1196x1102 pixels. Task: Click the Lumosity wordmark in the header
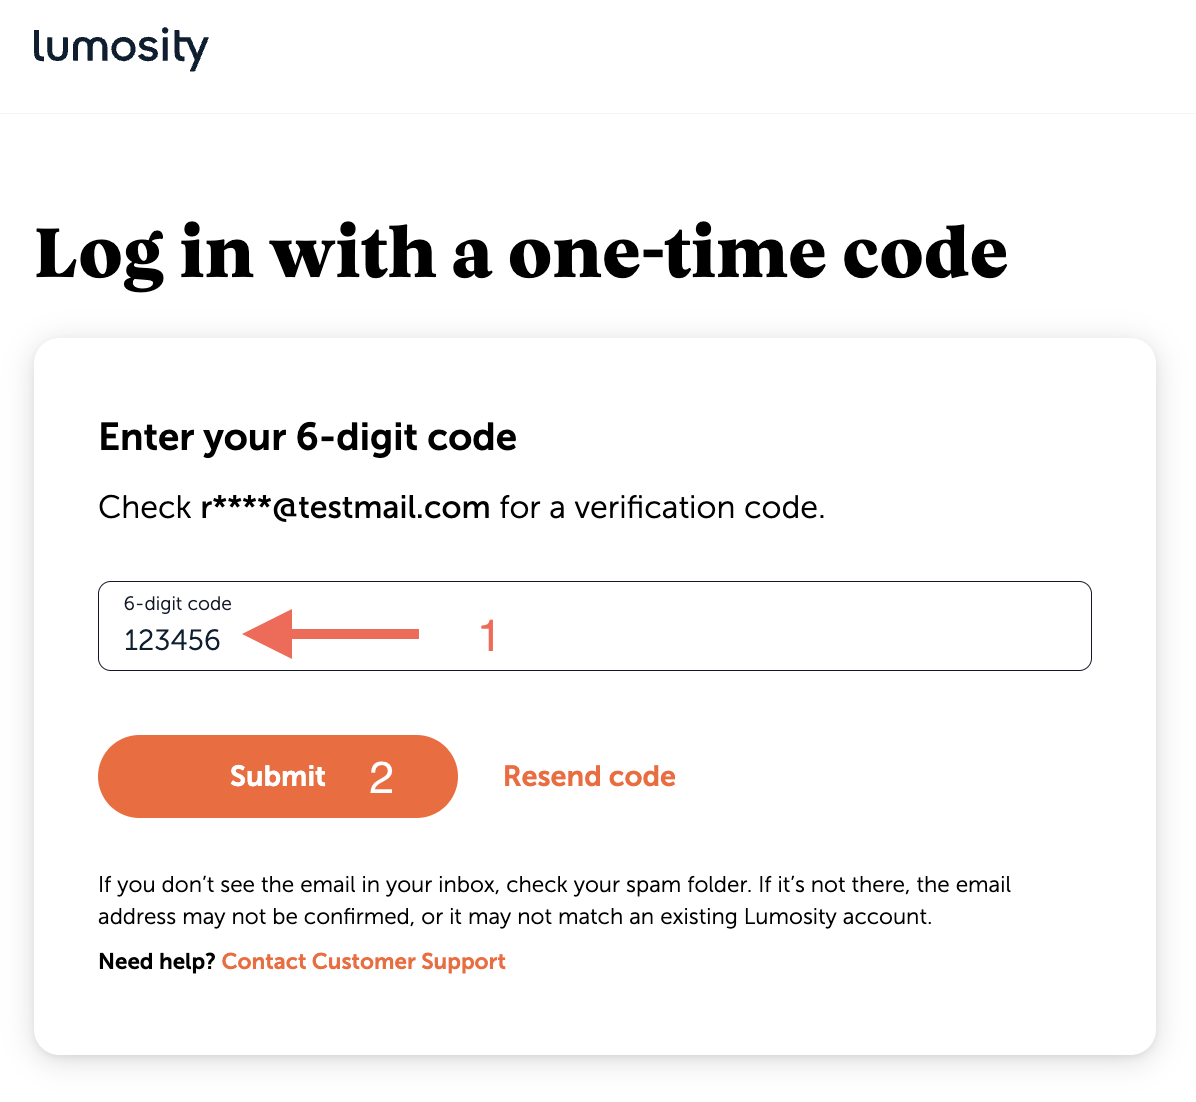click(120, 48)
